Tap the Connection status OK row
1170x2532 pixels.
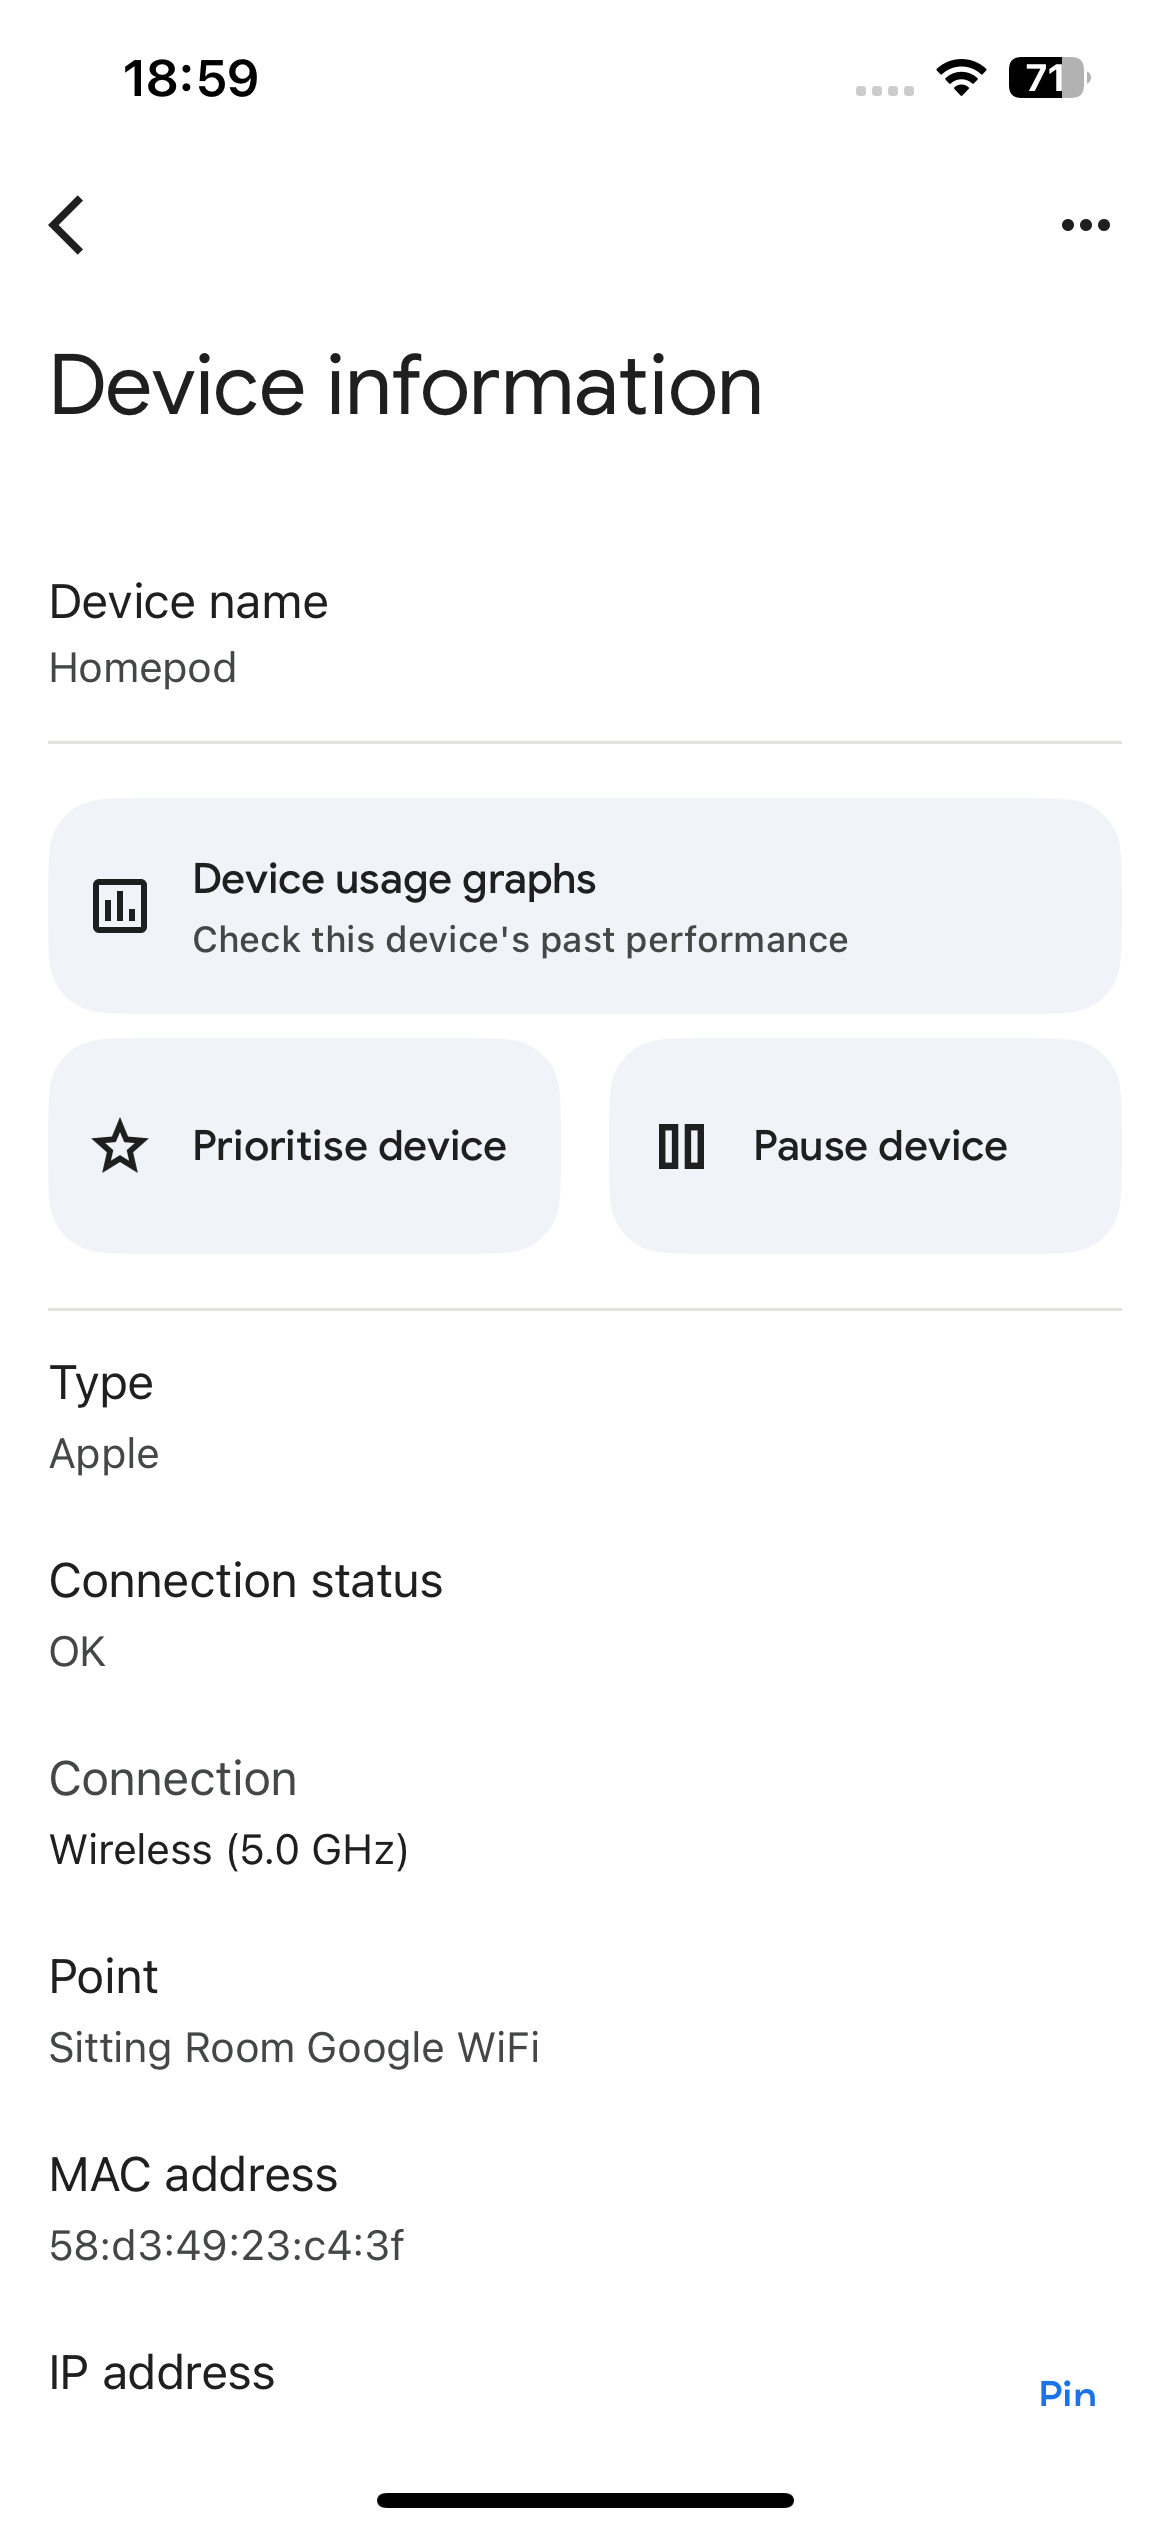[x=246, y=1614]
